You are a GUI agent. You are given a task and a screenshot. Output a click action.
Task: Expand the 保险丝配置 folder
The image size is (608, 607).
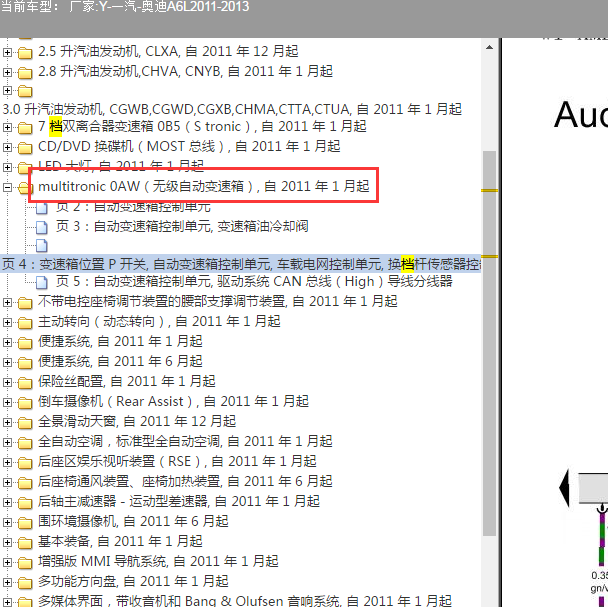pyautogui.click(x=7, y=382)
